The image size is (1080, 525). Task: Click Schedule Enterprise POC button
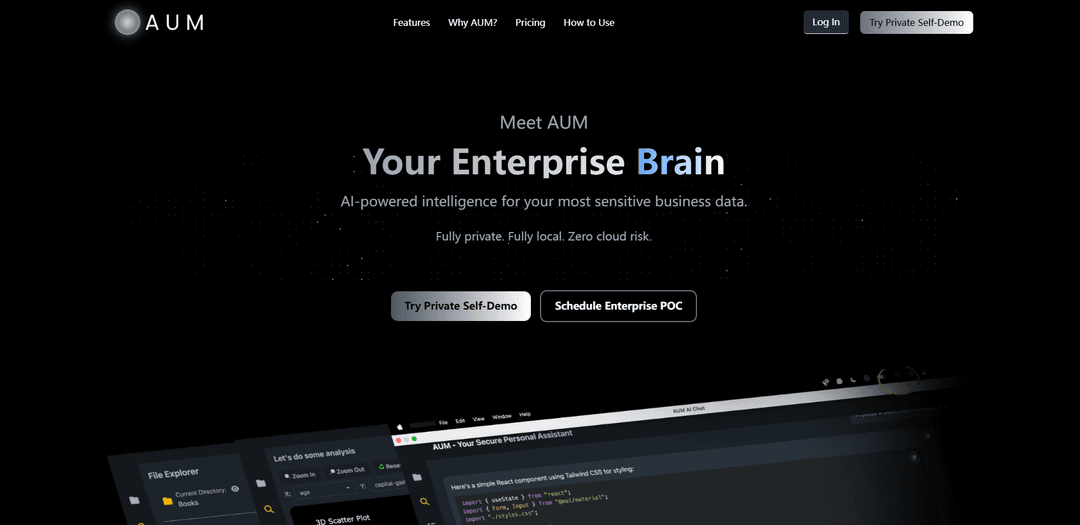pos(619,306)
